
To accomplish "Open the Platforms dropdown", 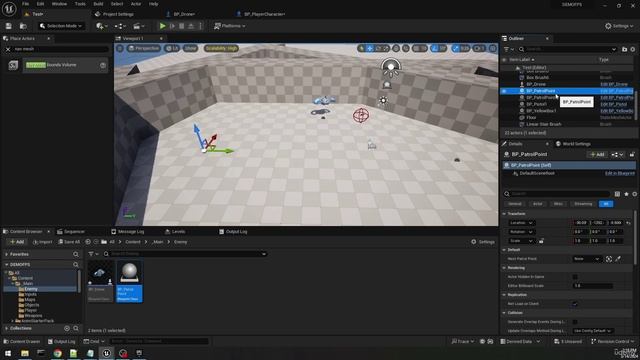I will point(230,26).
